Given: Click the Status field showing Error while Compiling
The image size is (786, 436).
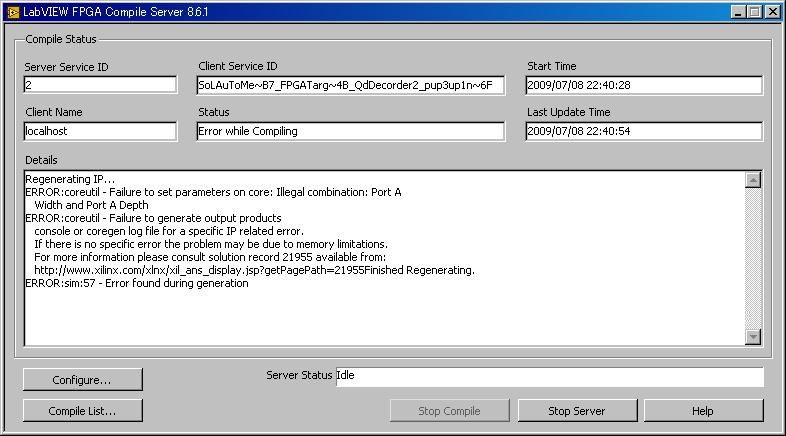Looking at the screenshot, I should click(351, 131).
